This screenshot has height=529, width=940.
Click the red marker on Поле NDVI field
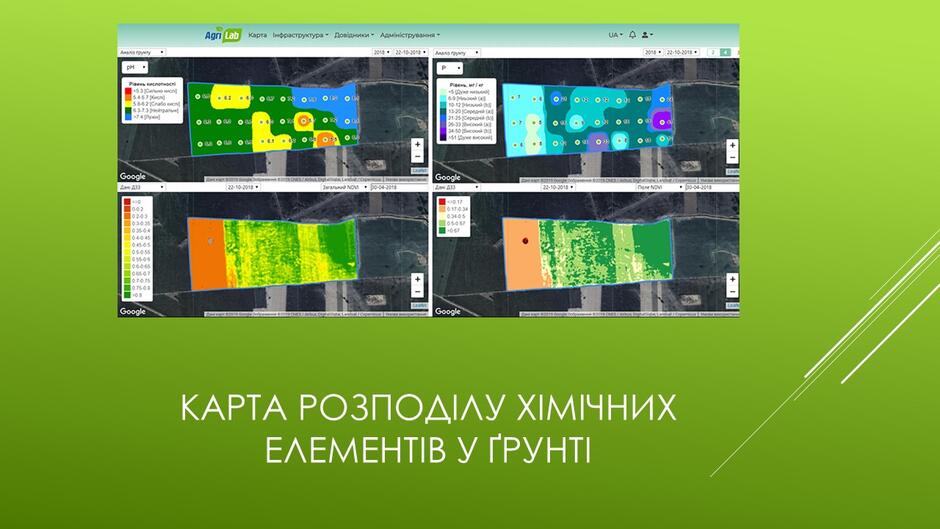(525, 241)
